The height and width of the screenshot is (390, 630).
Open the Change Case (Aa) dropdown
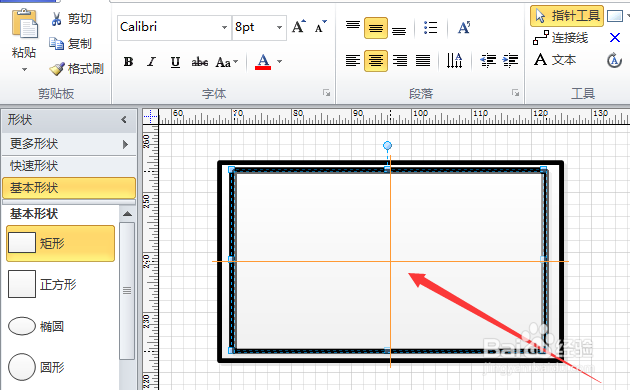tap(227, 62)
